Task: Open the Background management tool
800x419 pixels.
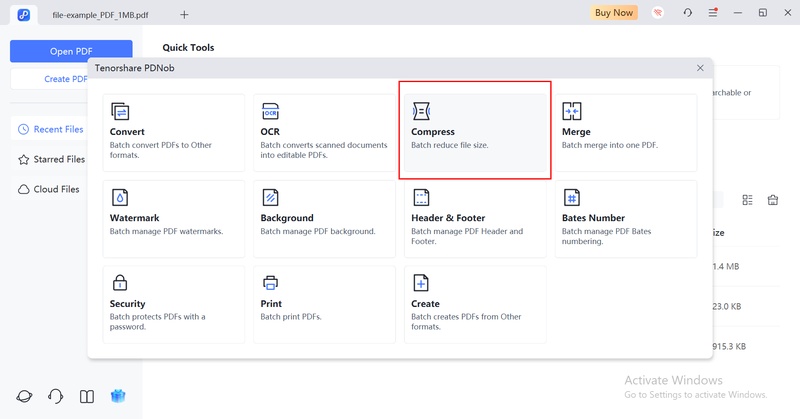Action: coord(324,218)
